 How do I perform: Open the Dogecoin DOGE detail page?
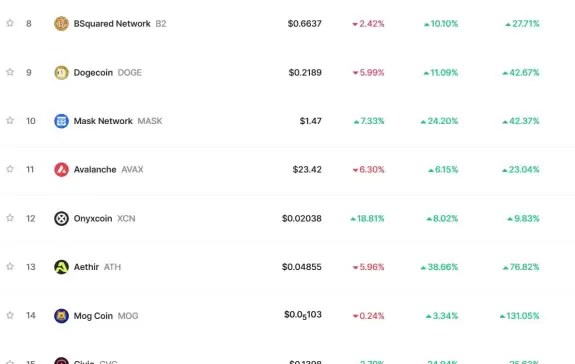(x=107, y=73)
